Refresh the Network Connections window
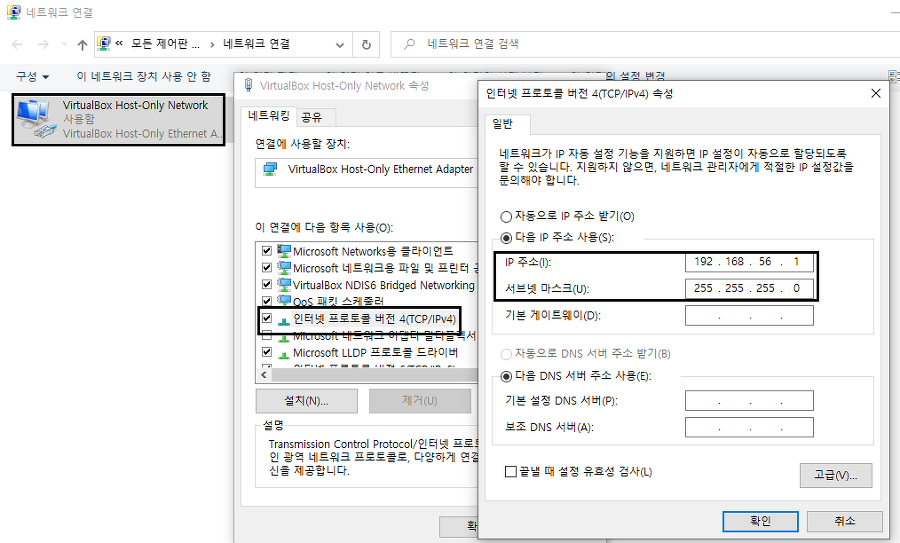This screenshot has width=900, height=543. click(366, 44)
